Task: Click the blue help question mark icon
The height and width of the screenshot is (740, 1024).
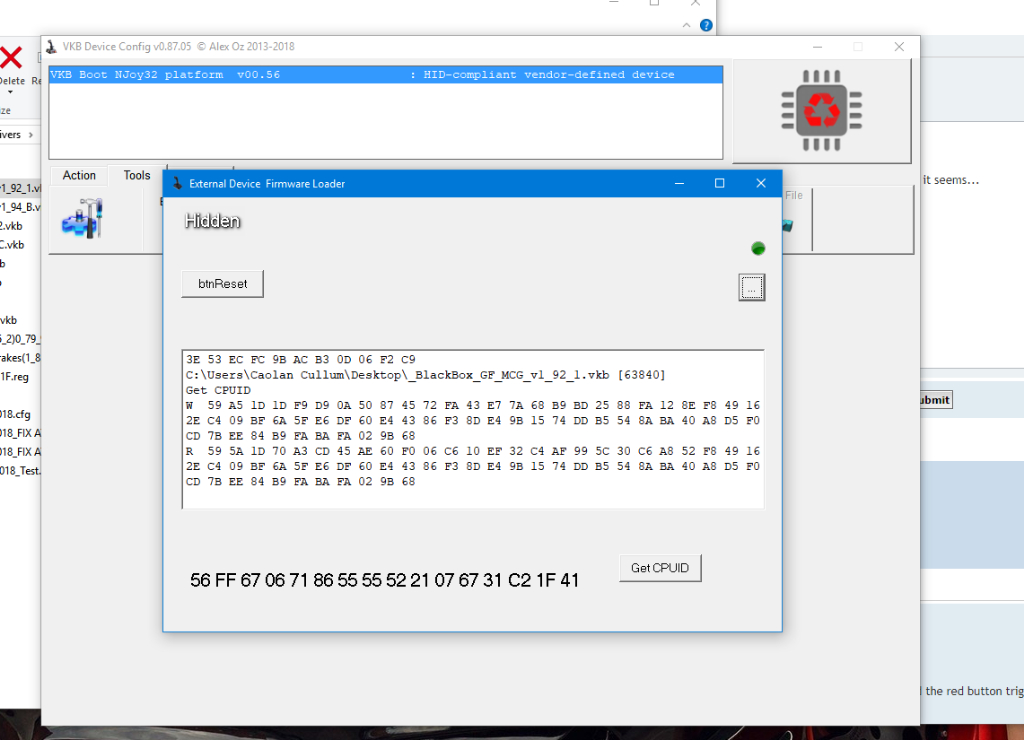Action: (x=706, y=25)
